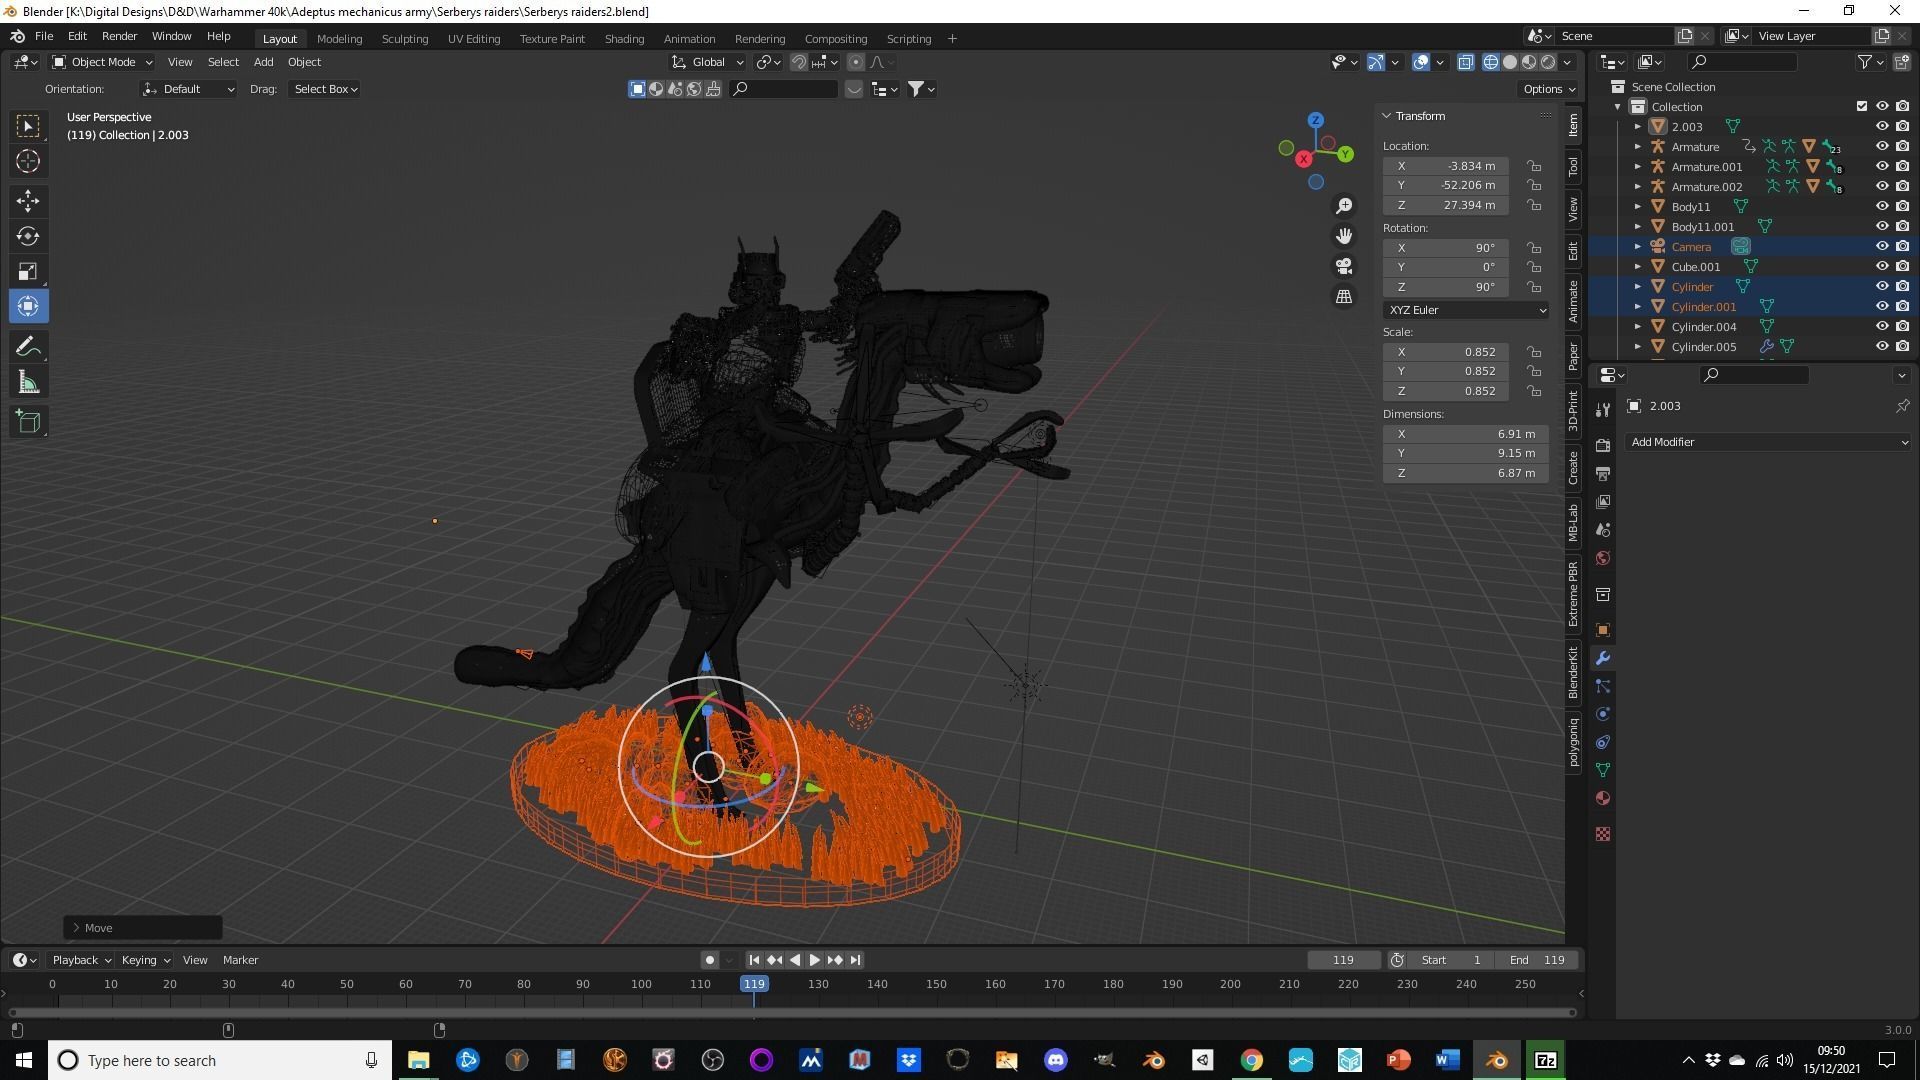
Task: Select the Measure tool
Action: [x=28, y=382]
